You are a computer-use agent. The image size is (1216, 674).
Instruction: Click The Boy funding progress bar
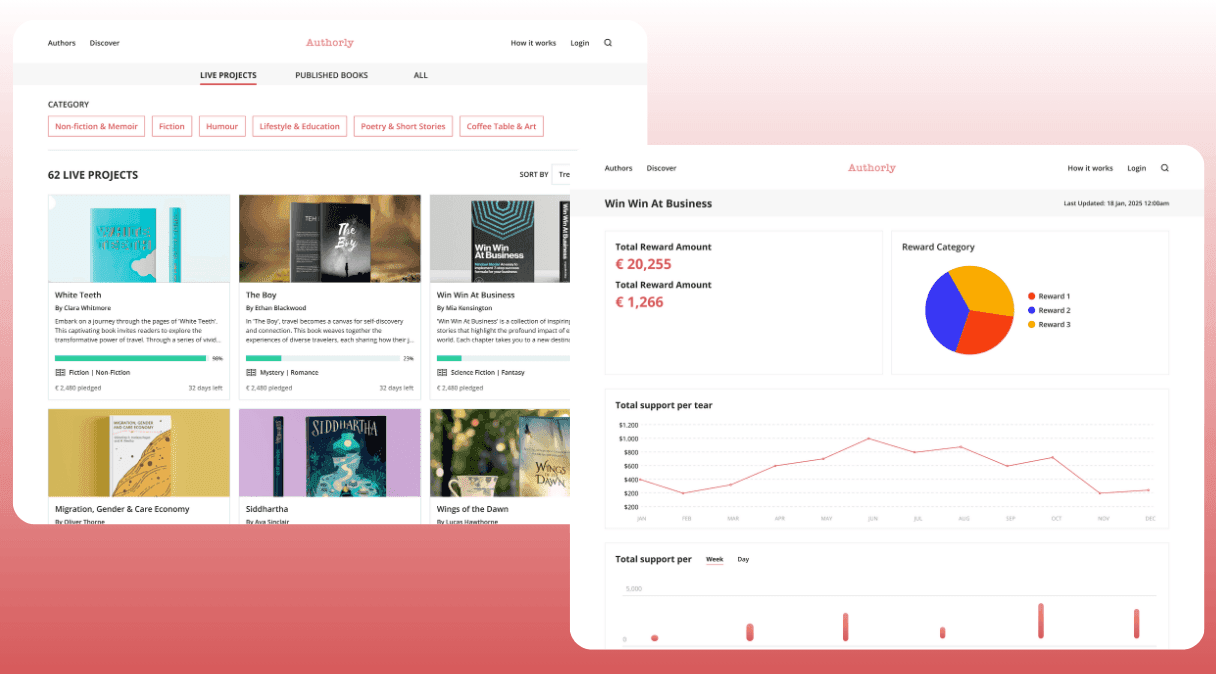click(322, 358)
